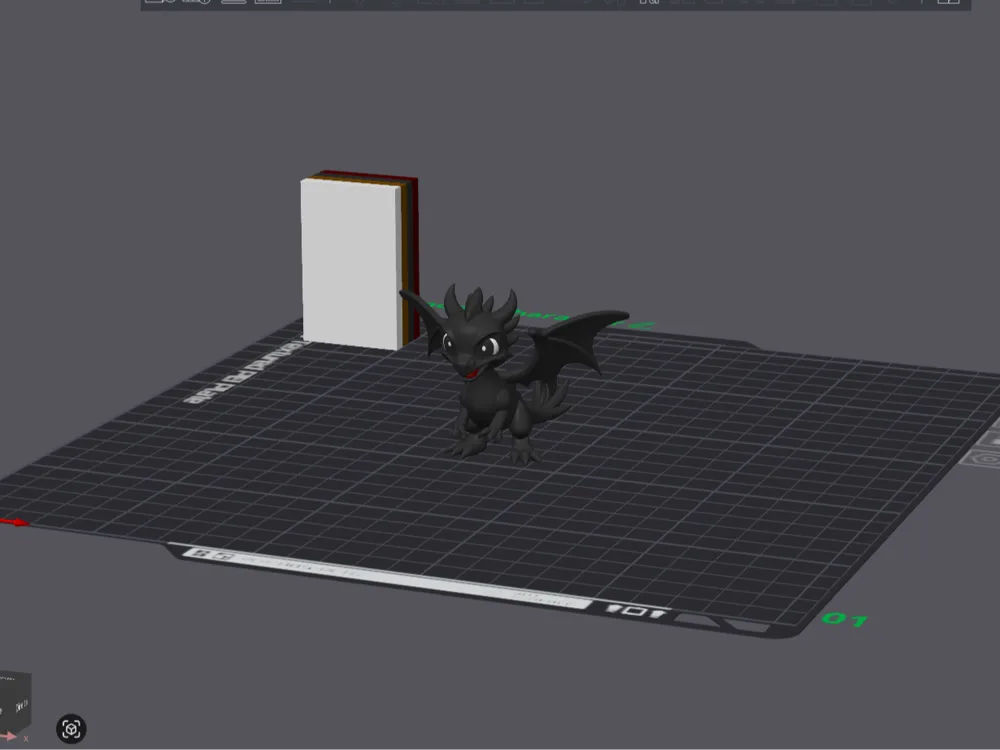Click the plate settings icon at the plate's right edge
Image resolution: width=1000 pixels, height=750 pixels.
point(986,459)
